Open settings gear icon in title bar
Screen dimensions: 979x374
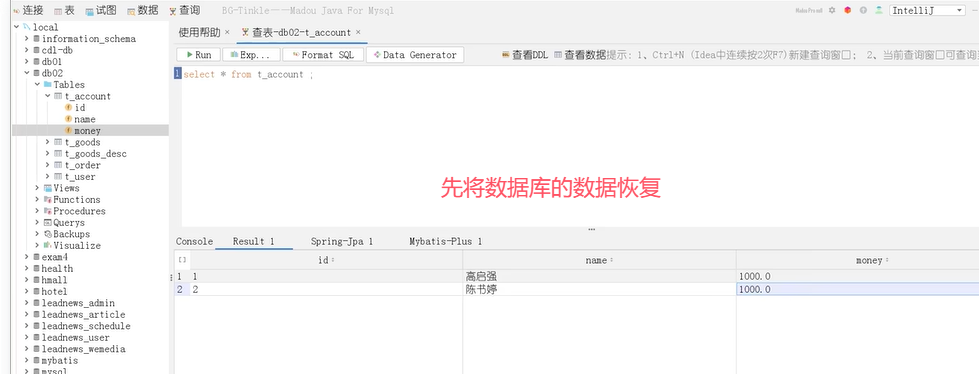(x=832, y=11)
